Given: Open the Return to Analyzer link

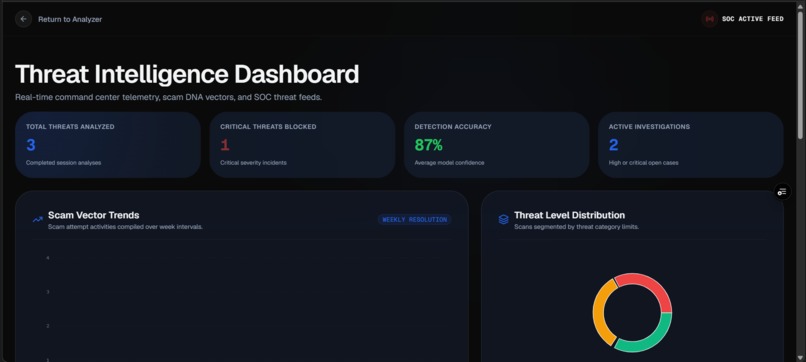Looking at the screenshot, I should (x=70, y=19).
